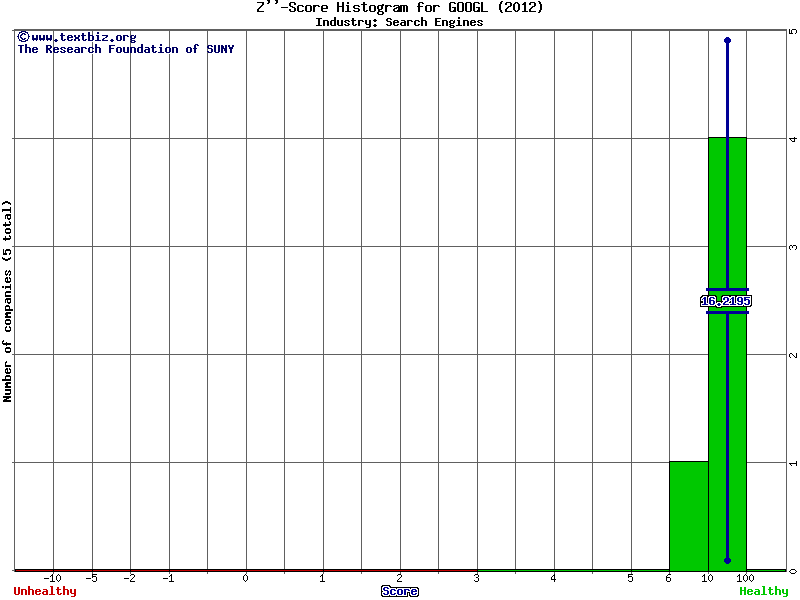Image resolution: width=800 pixels, height=600 pixels.
Task: Click the 5 tick label on right y-axis
Action: 792,31
